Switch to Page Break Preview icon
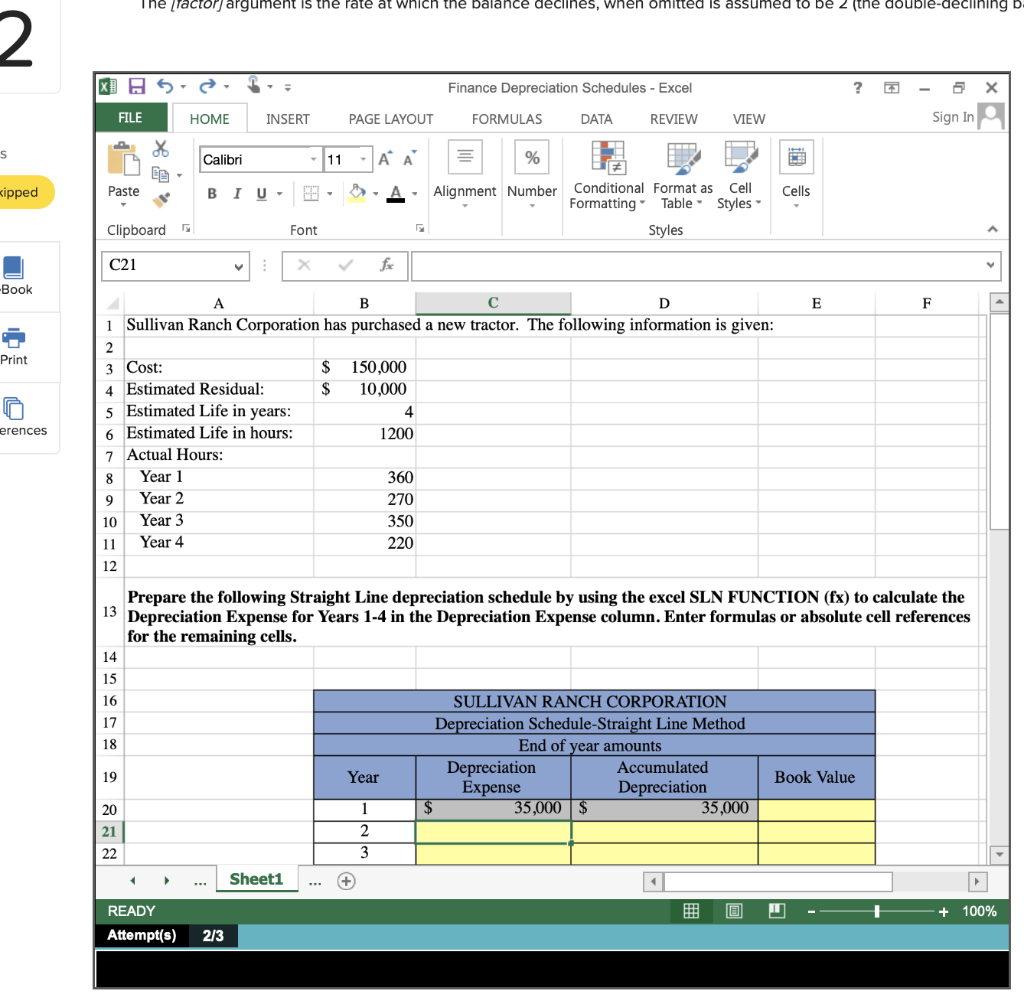The image size is (1024, 1004). pyautogui.click(x=777, y=911)
